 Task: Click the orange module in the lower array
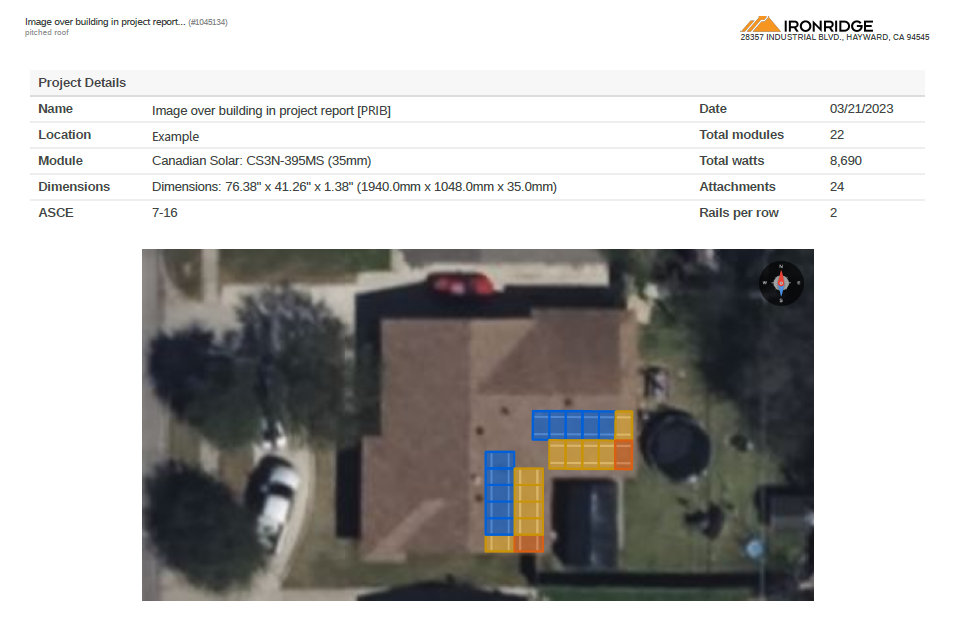(x=528, y=544)
